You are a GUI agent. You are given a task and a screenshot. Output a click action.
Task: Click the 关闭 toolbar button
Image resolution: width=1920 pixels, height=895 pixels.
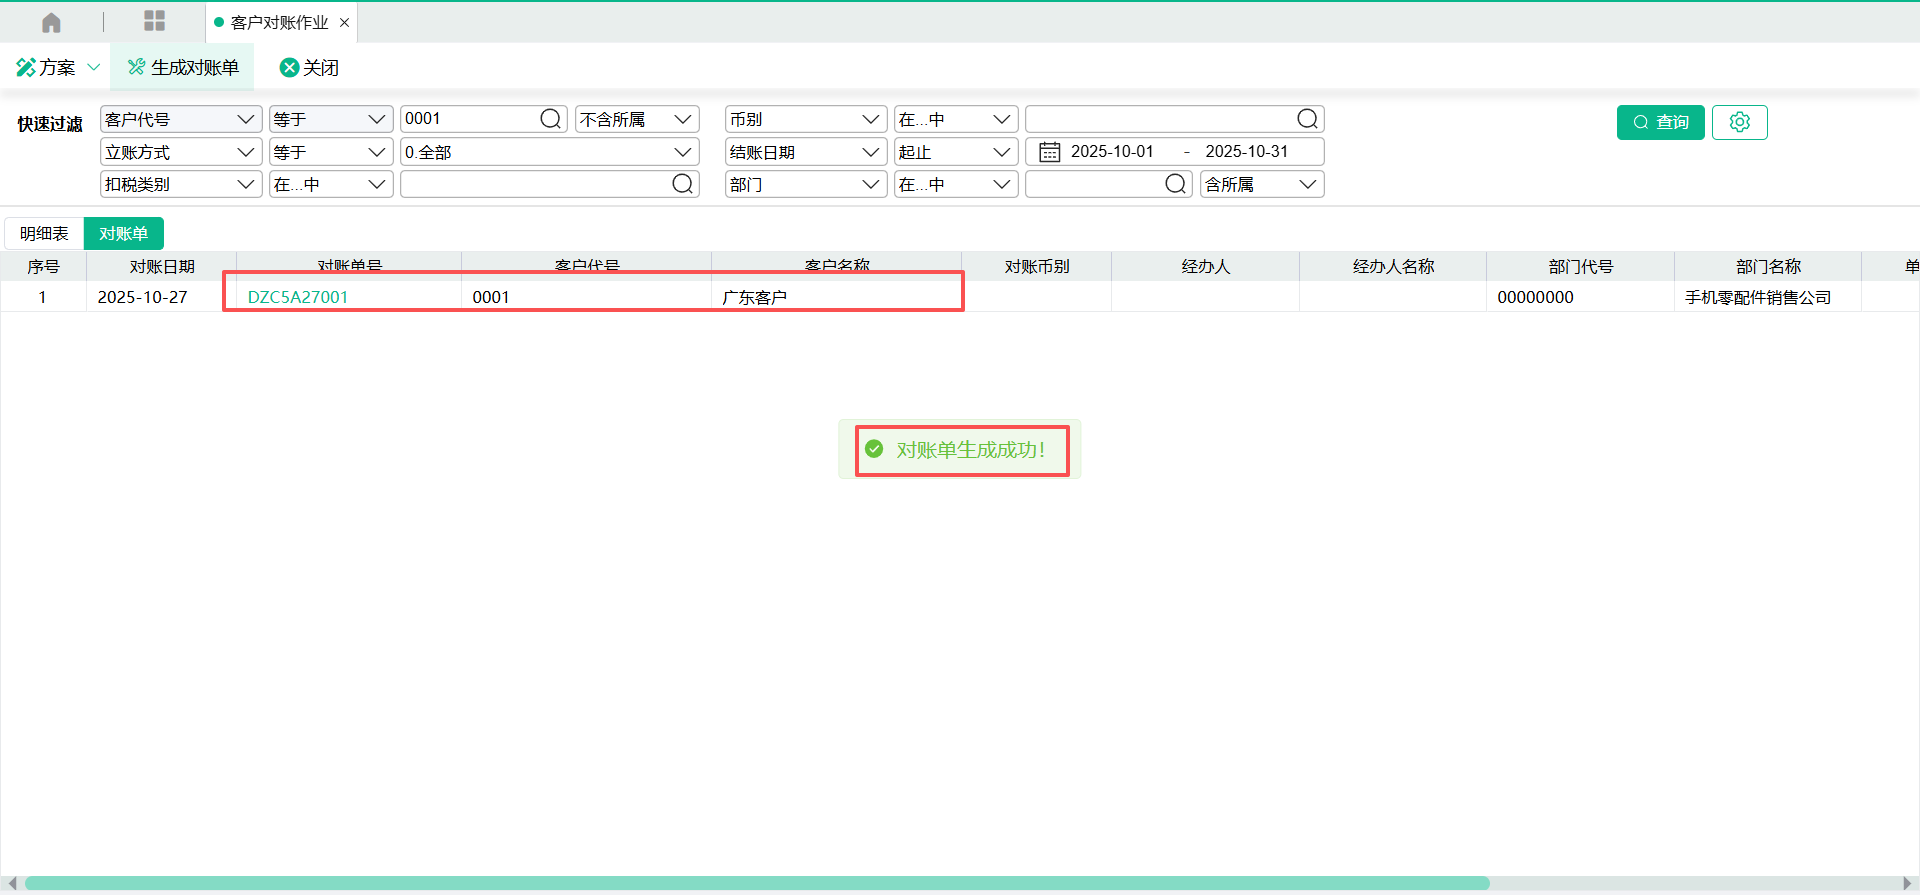(x=309, y=67)
